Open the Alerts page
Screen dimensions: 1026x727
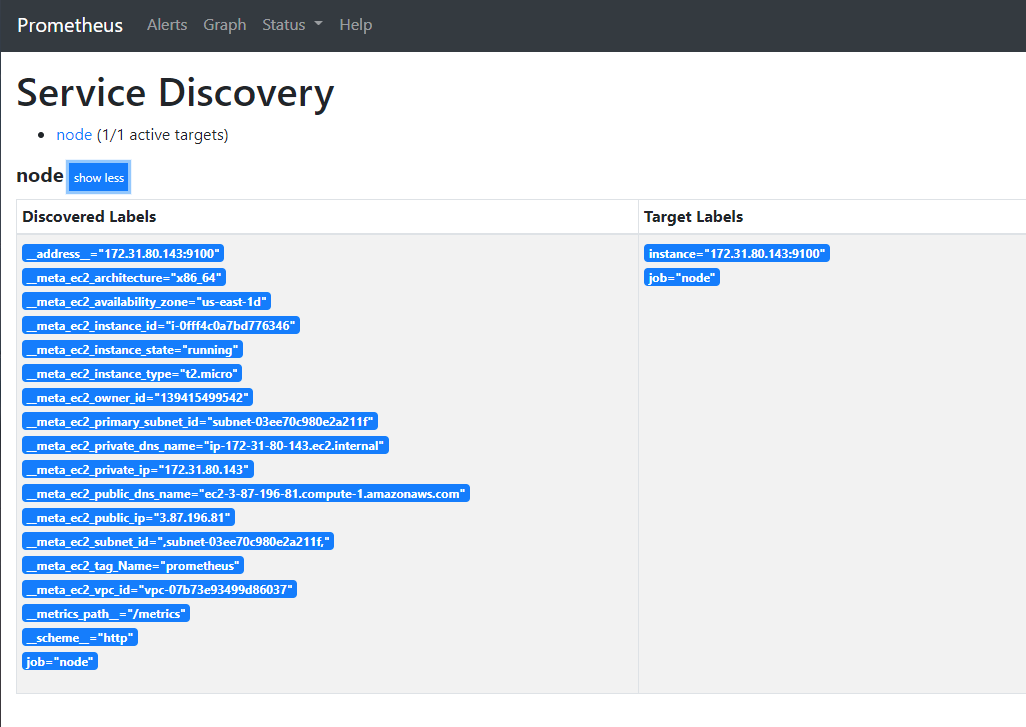click(167, 25)
